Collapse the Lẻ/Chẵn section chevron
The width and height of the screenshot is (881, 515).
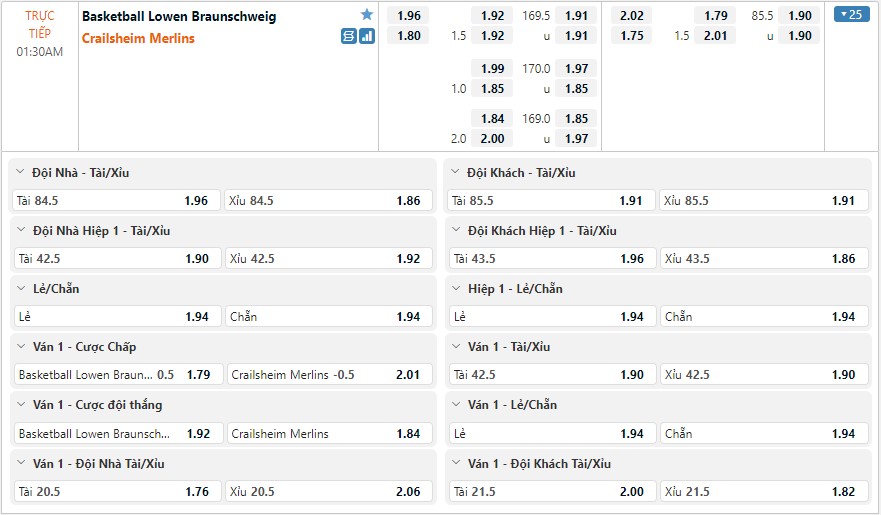pyautogui.click(x=21, y=288)
